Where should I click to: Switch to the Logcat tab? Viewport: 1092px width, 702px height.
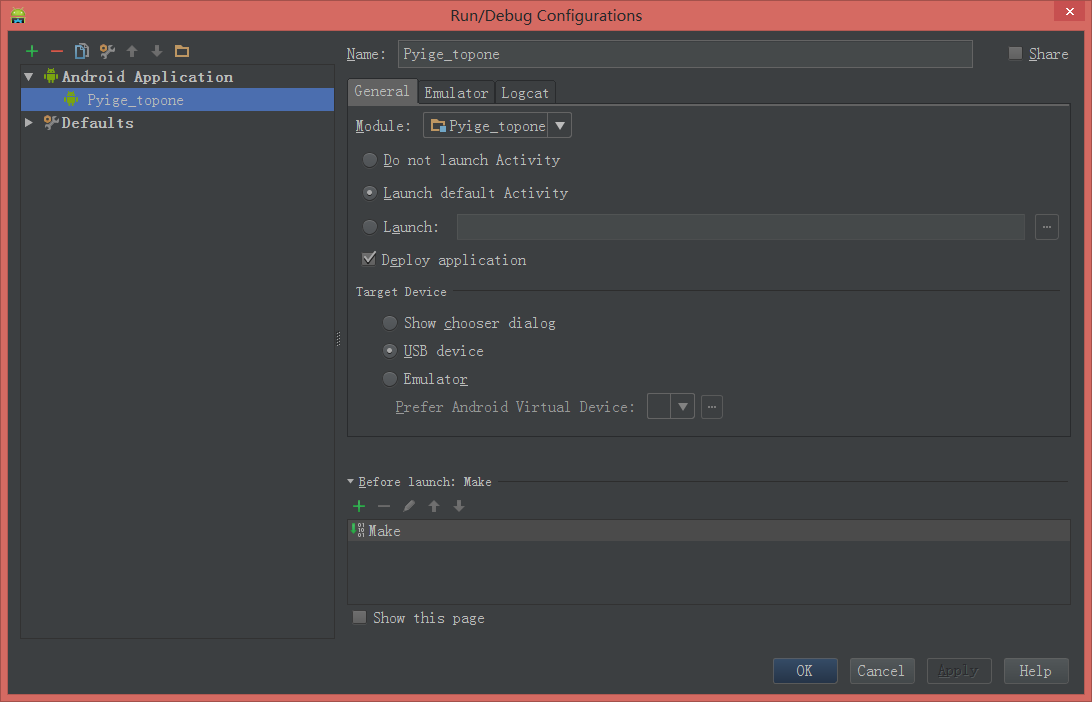pos(524,92)
